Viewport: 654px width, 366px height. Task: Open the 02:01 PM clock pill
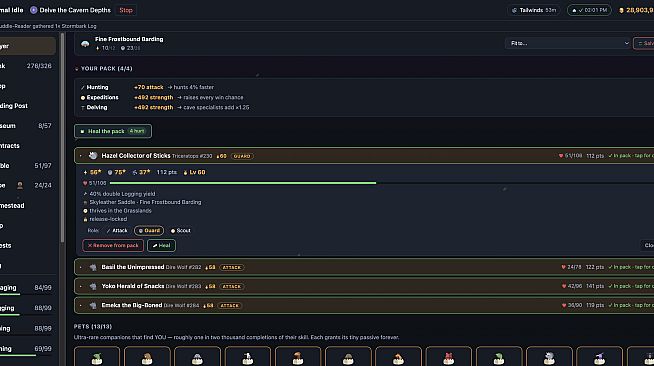coord(589,10)
